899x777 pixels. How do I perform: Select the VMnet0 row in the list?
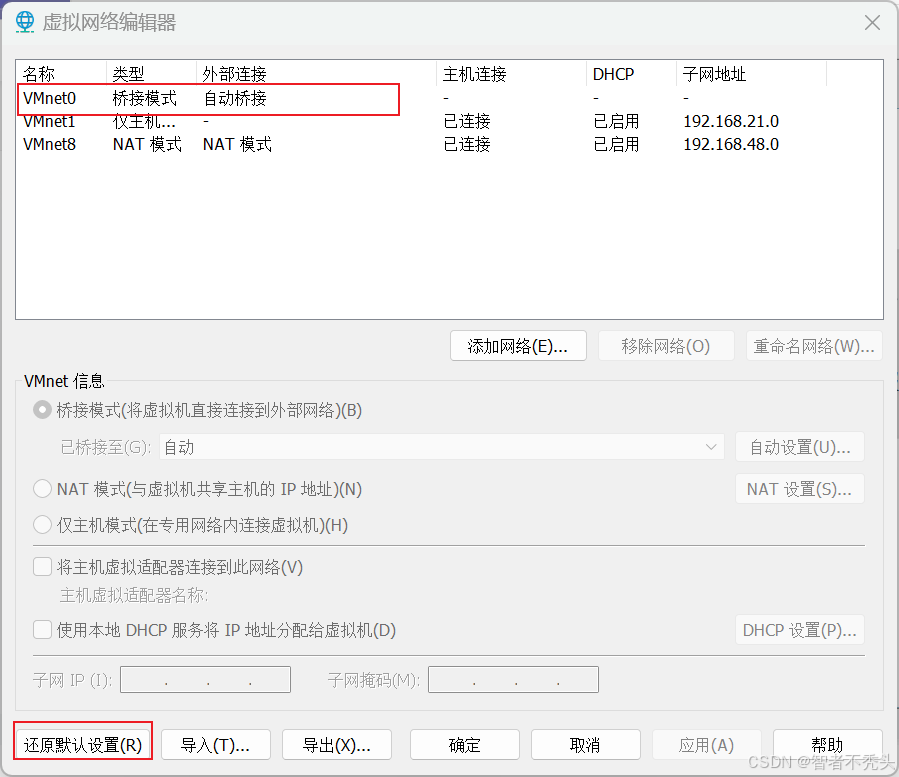pyautogui.click(x=450, y=98)
